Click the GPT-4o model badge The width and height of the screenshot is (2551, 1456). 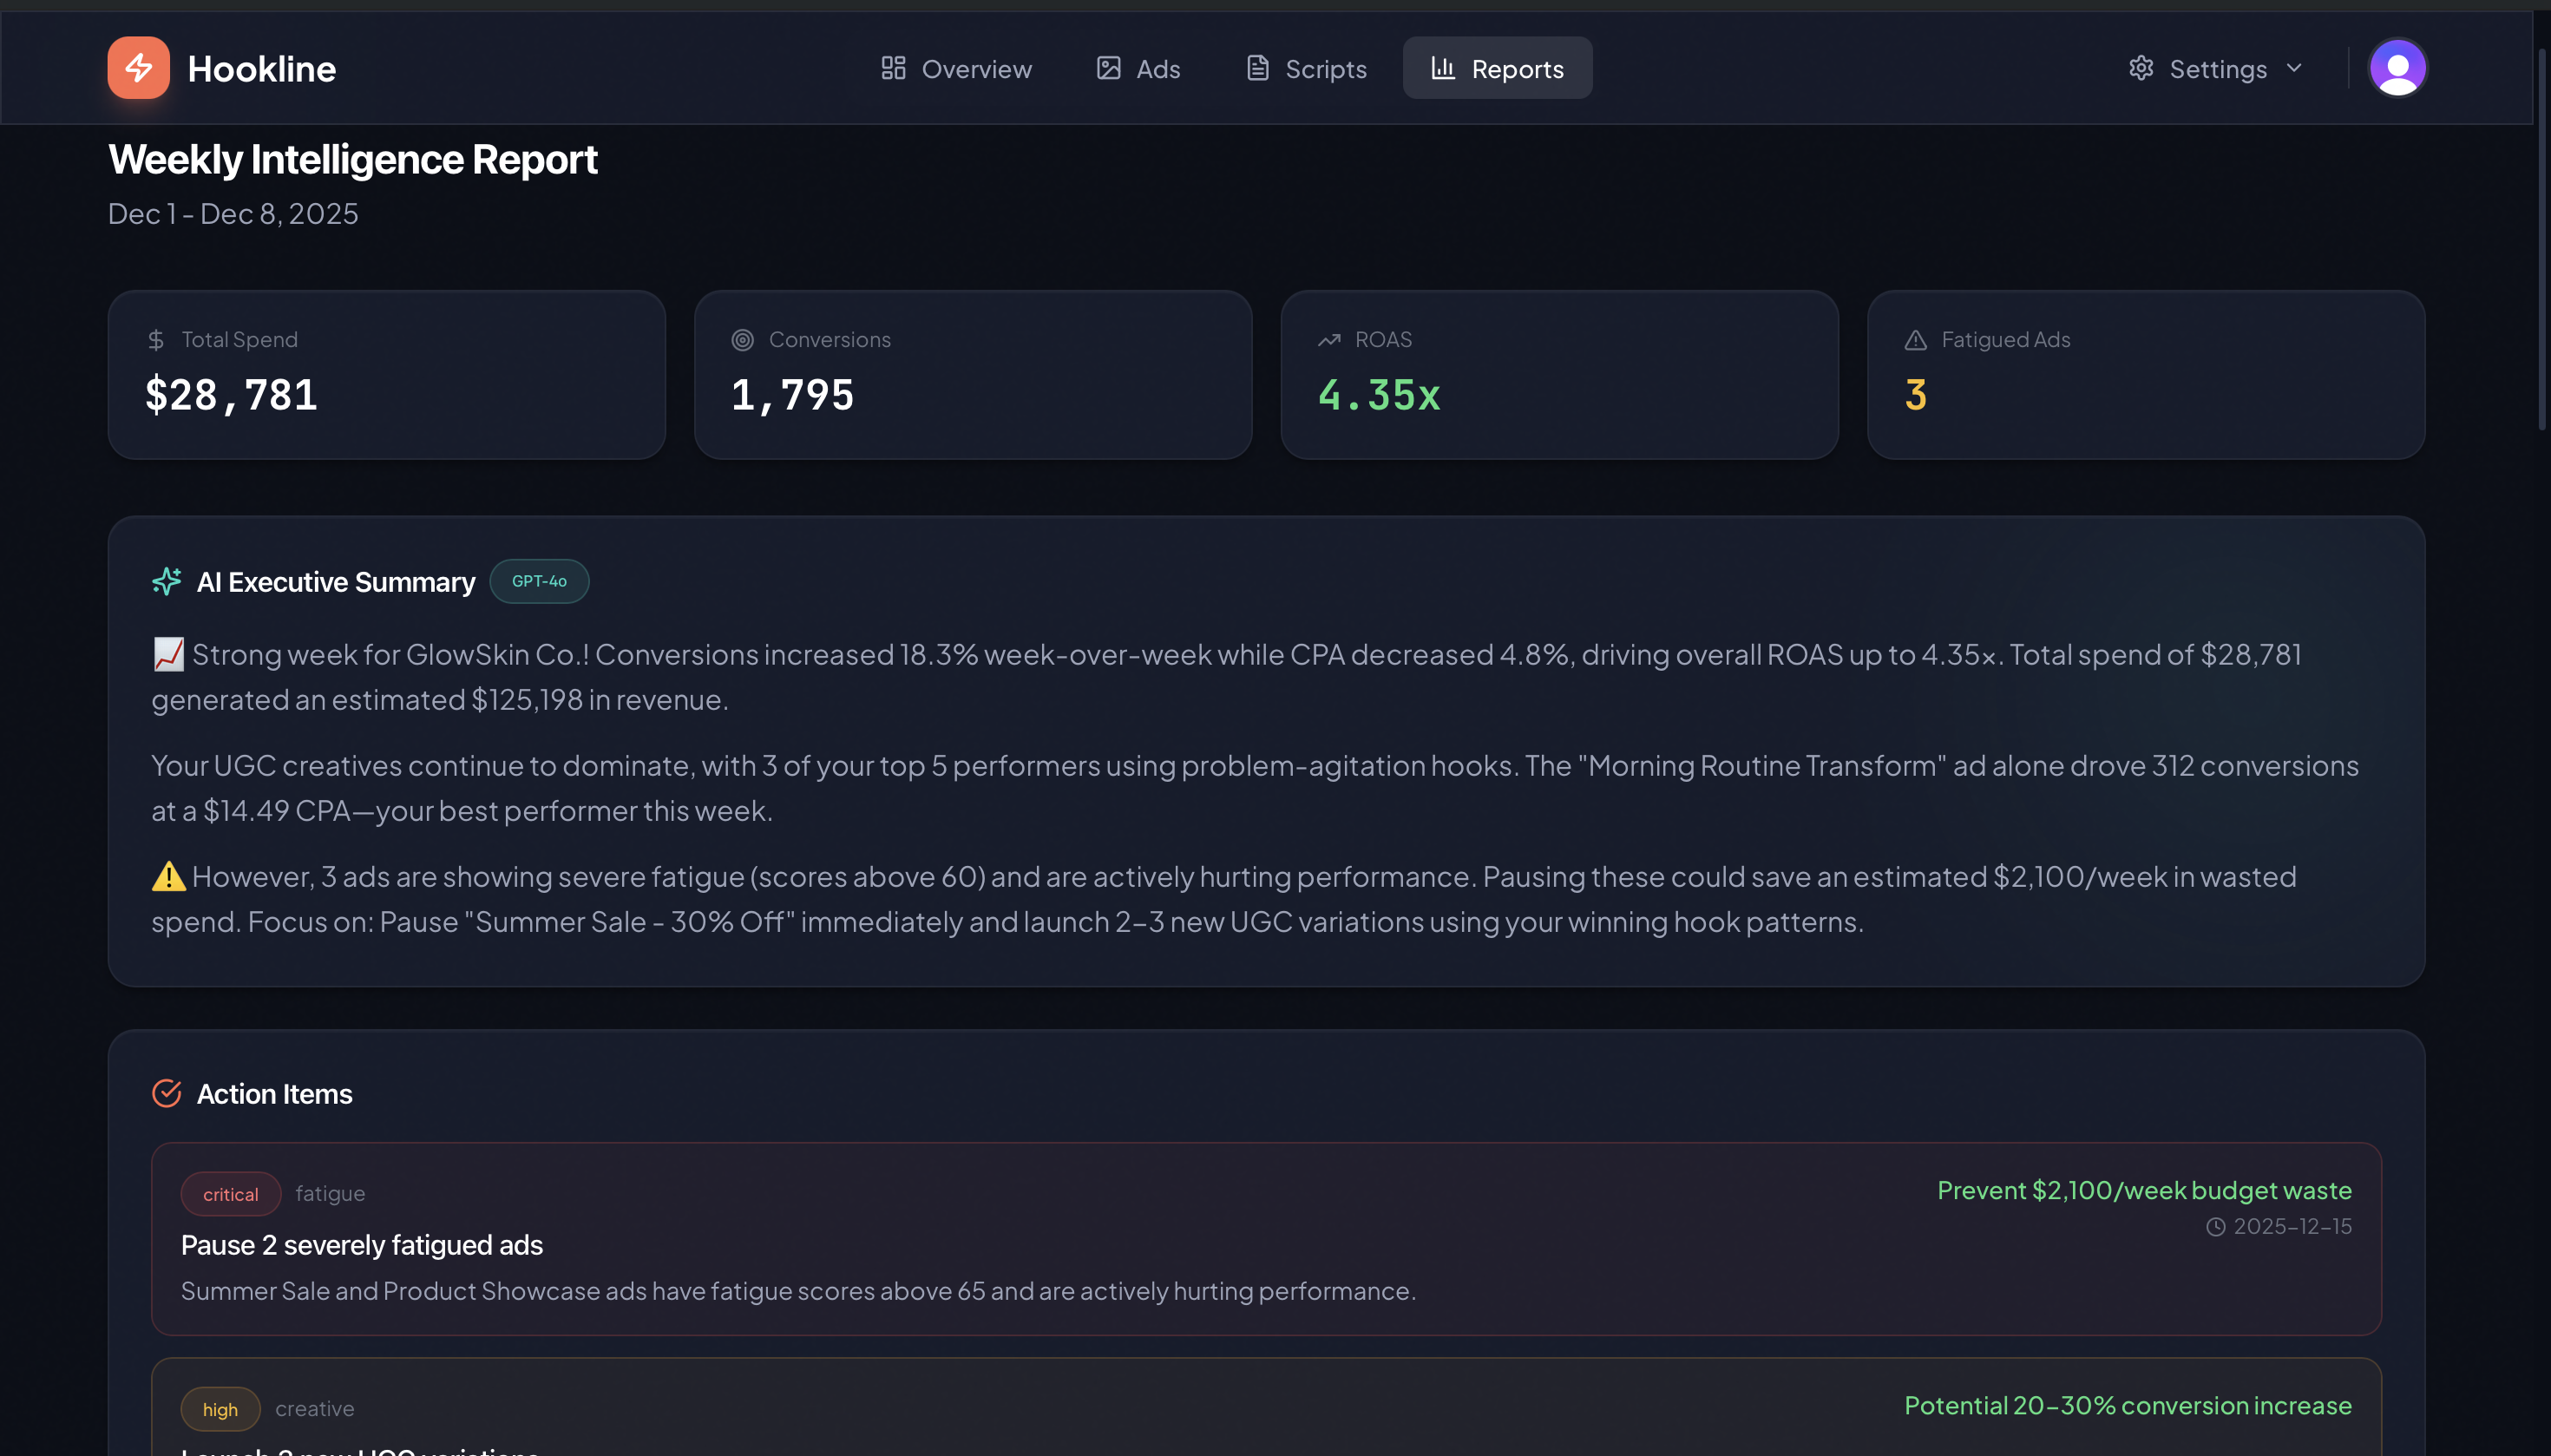point(539,581)
